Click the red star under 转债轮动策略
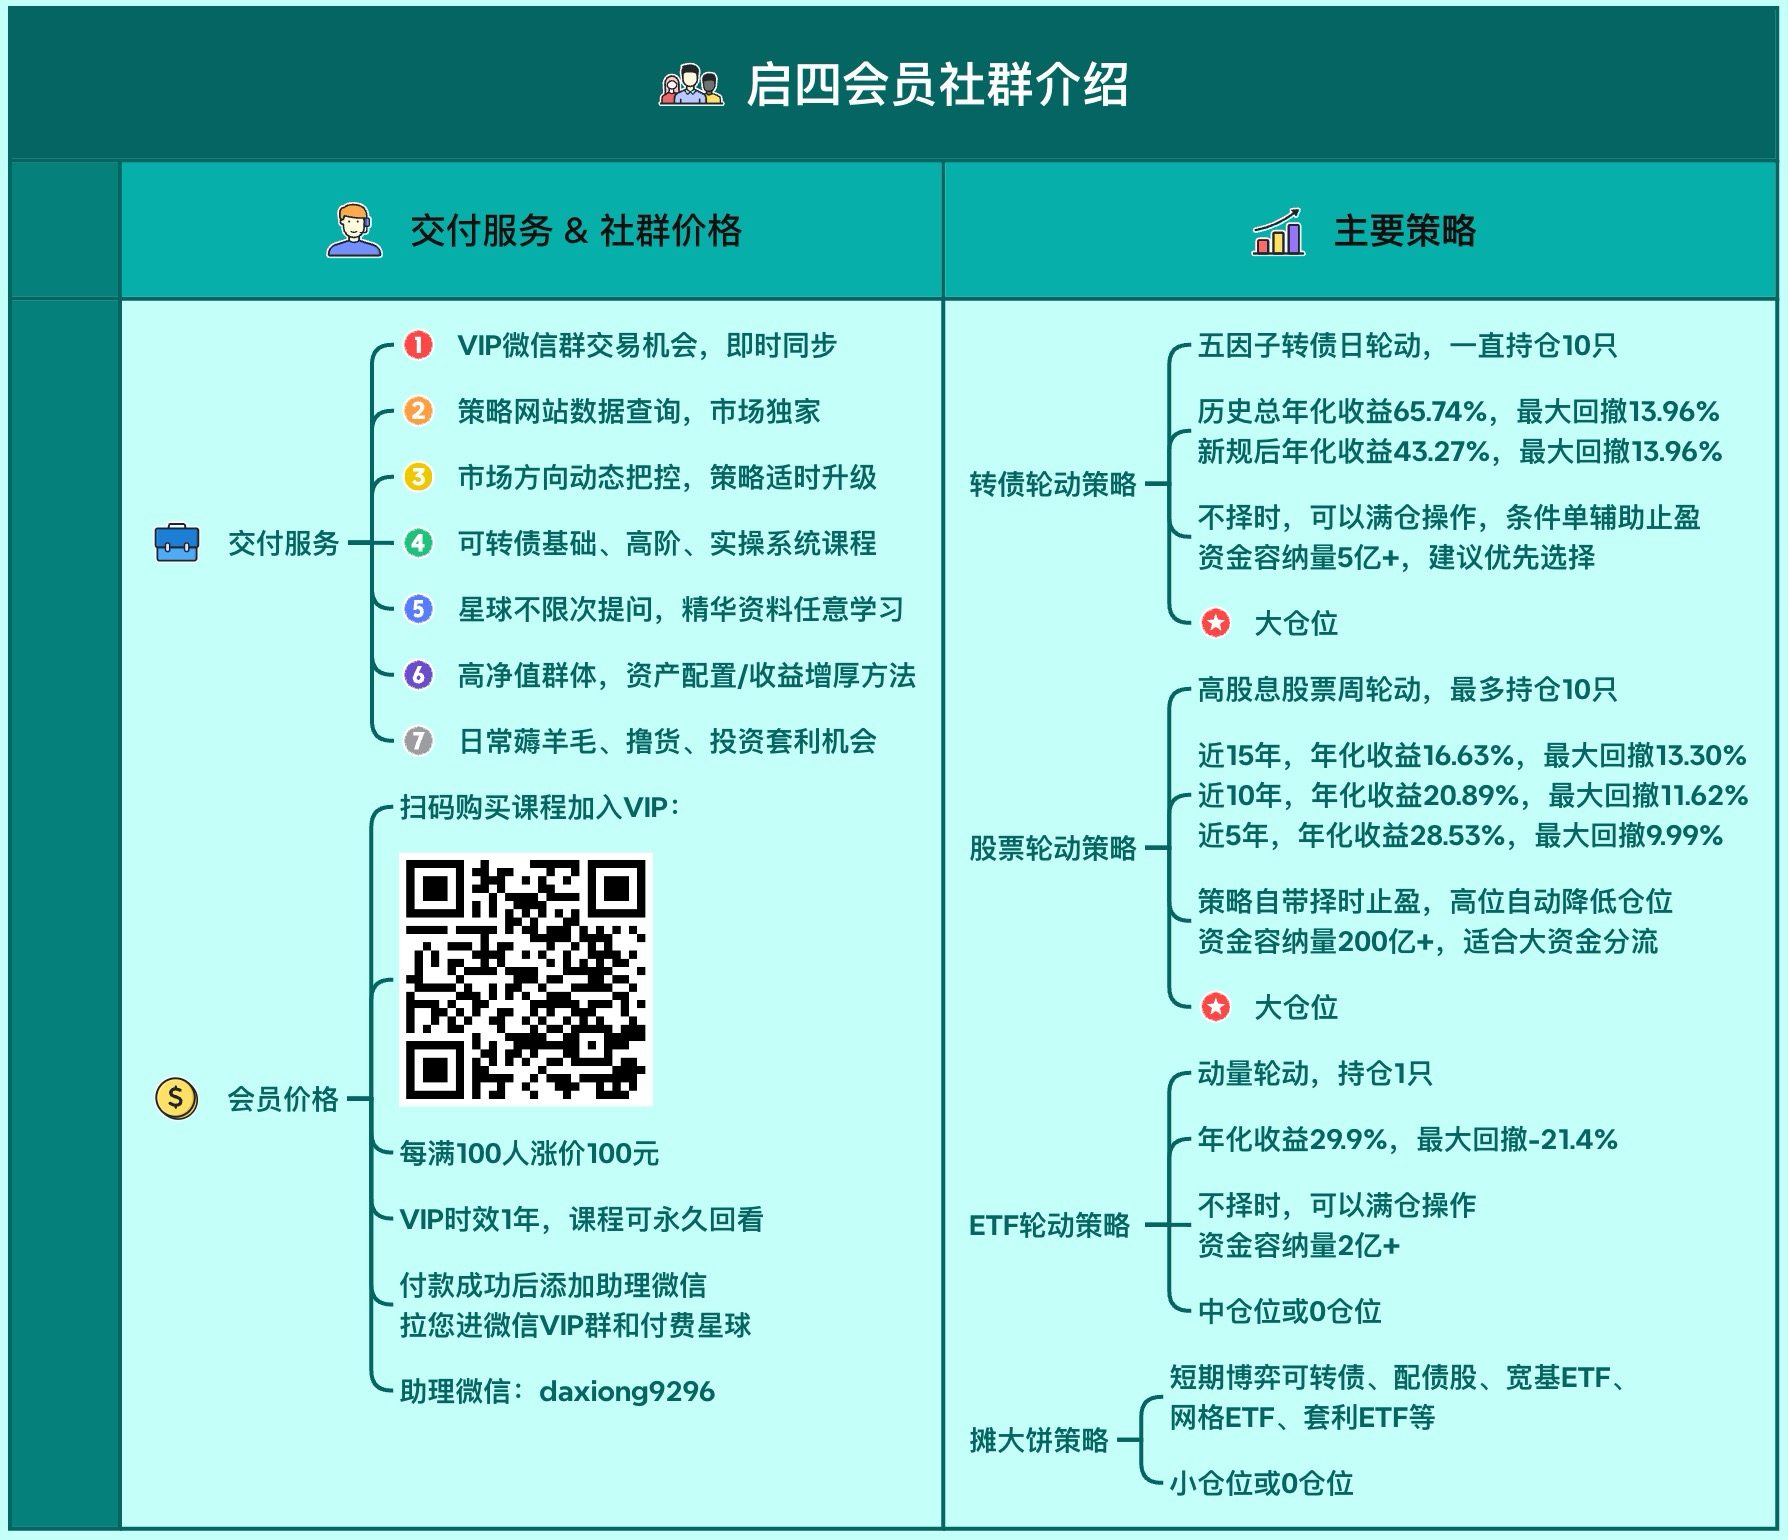 click(1215, 623)
